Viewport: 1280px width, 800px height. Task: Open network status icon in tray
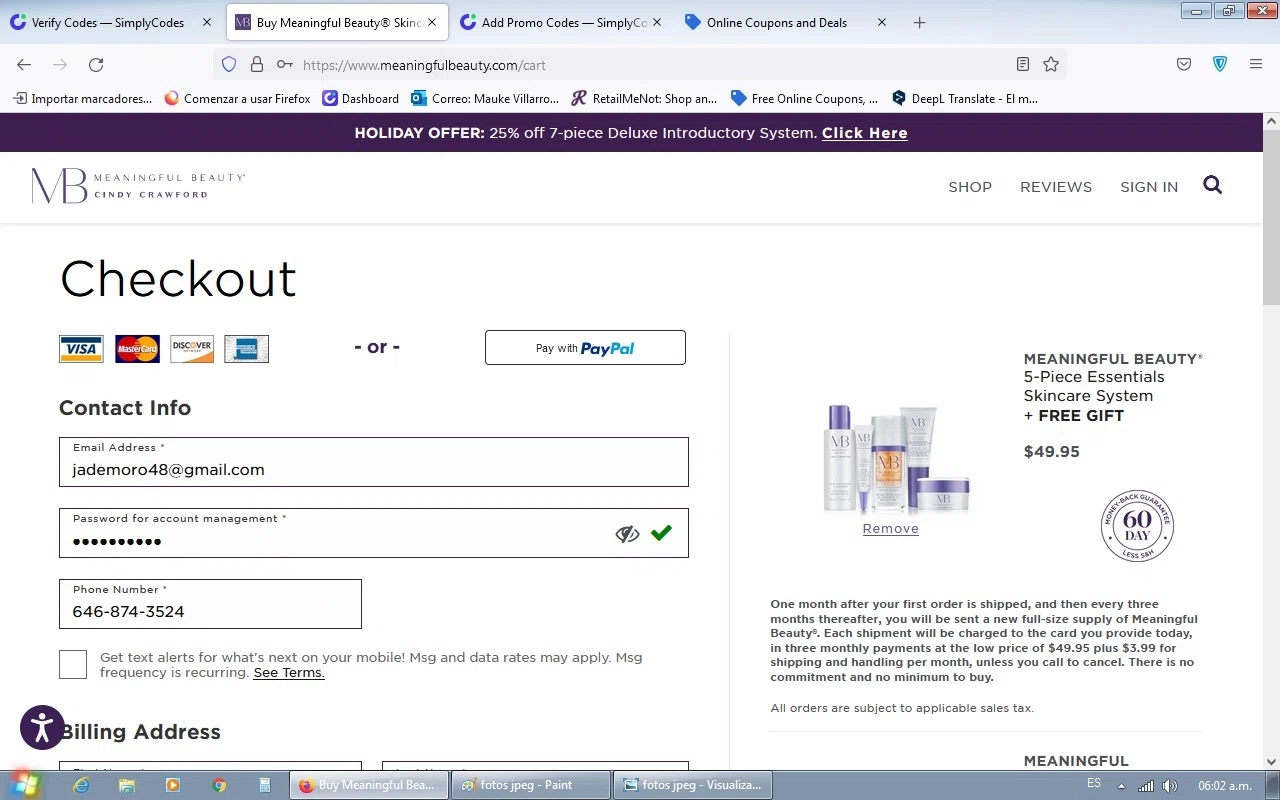[x=1146, y=786]
